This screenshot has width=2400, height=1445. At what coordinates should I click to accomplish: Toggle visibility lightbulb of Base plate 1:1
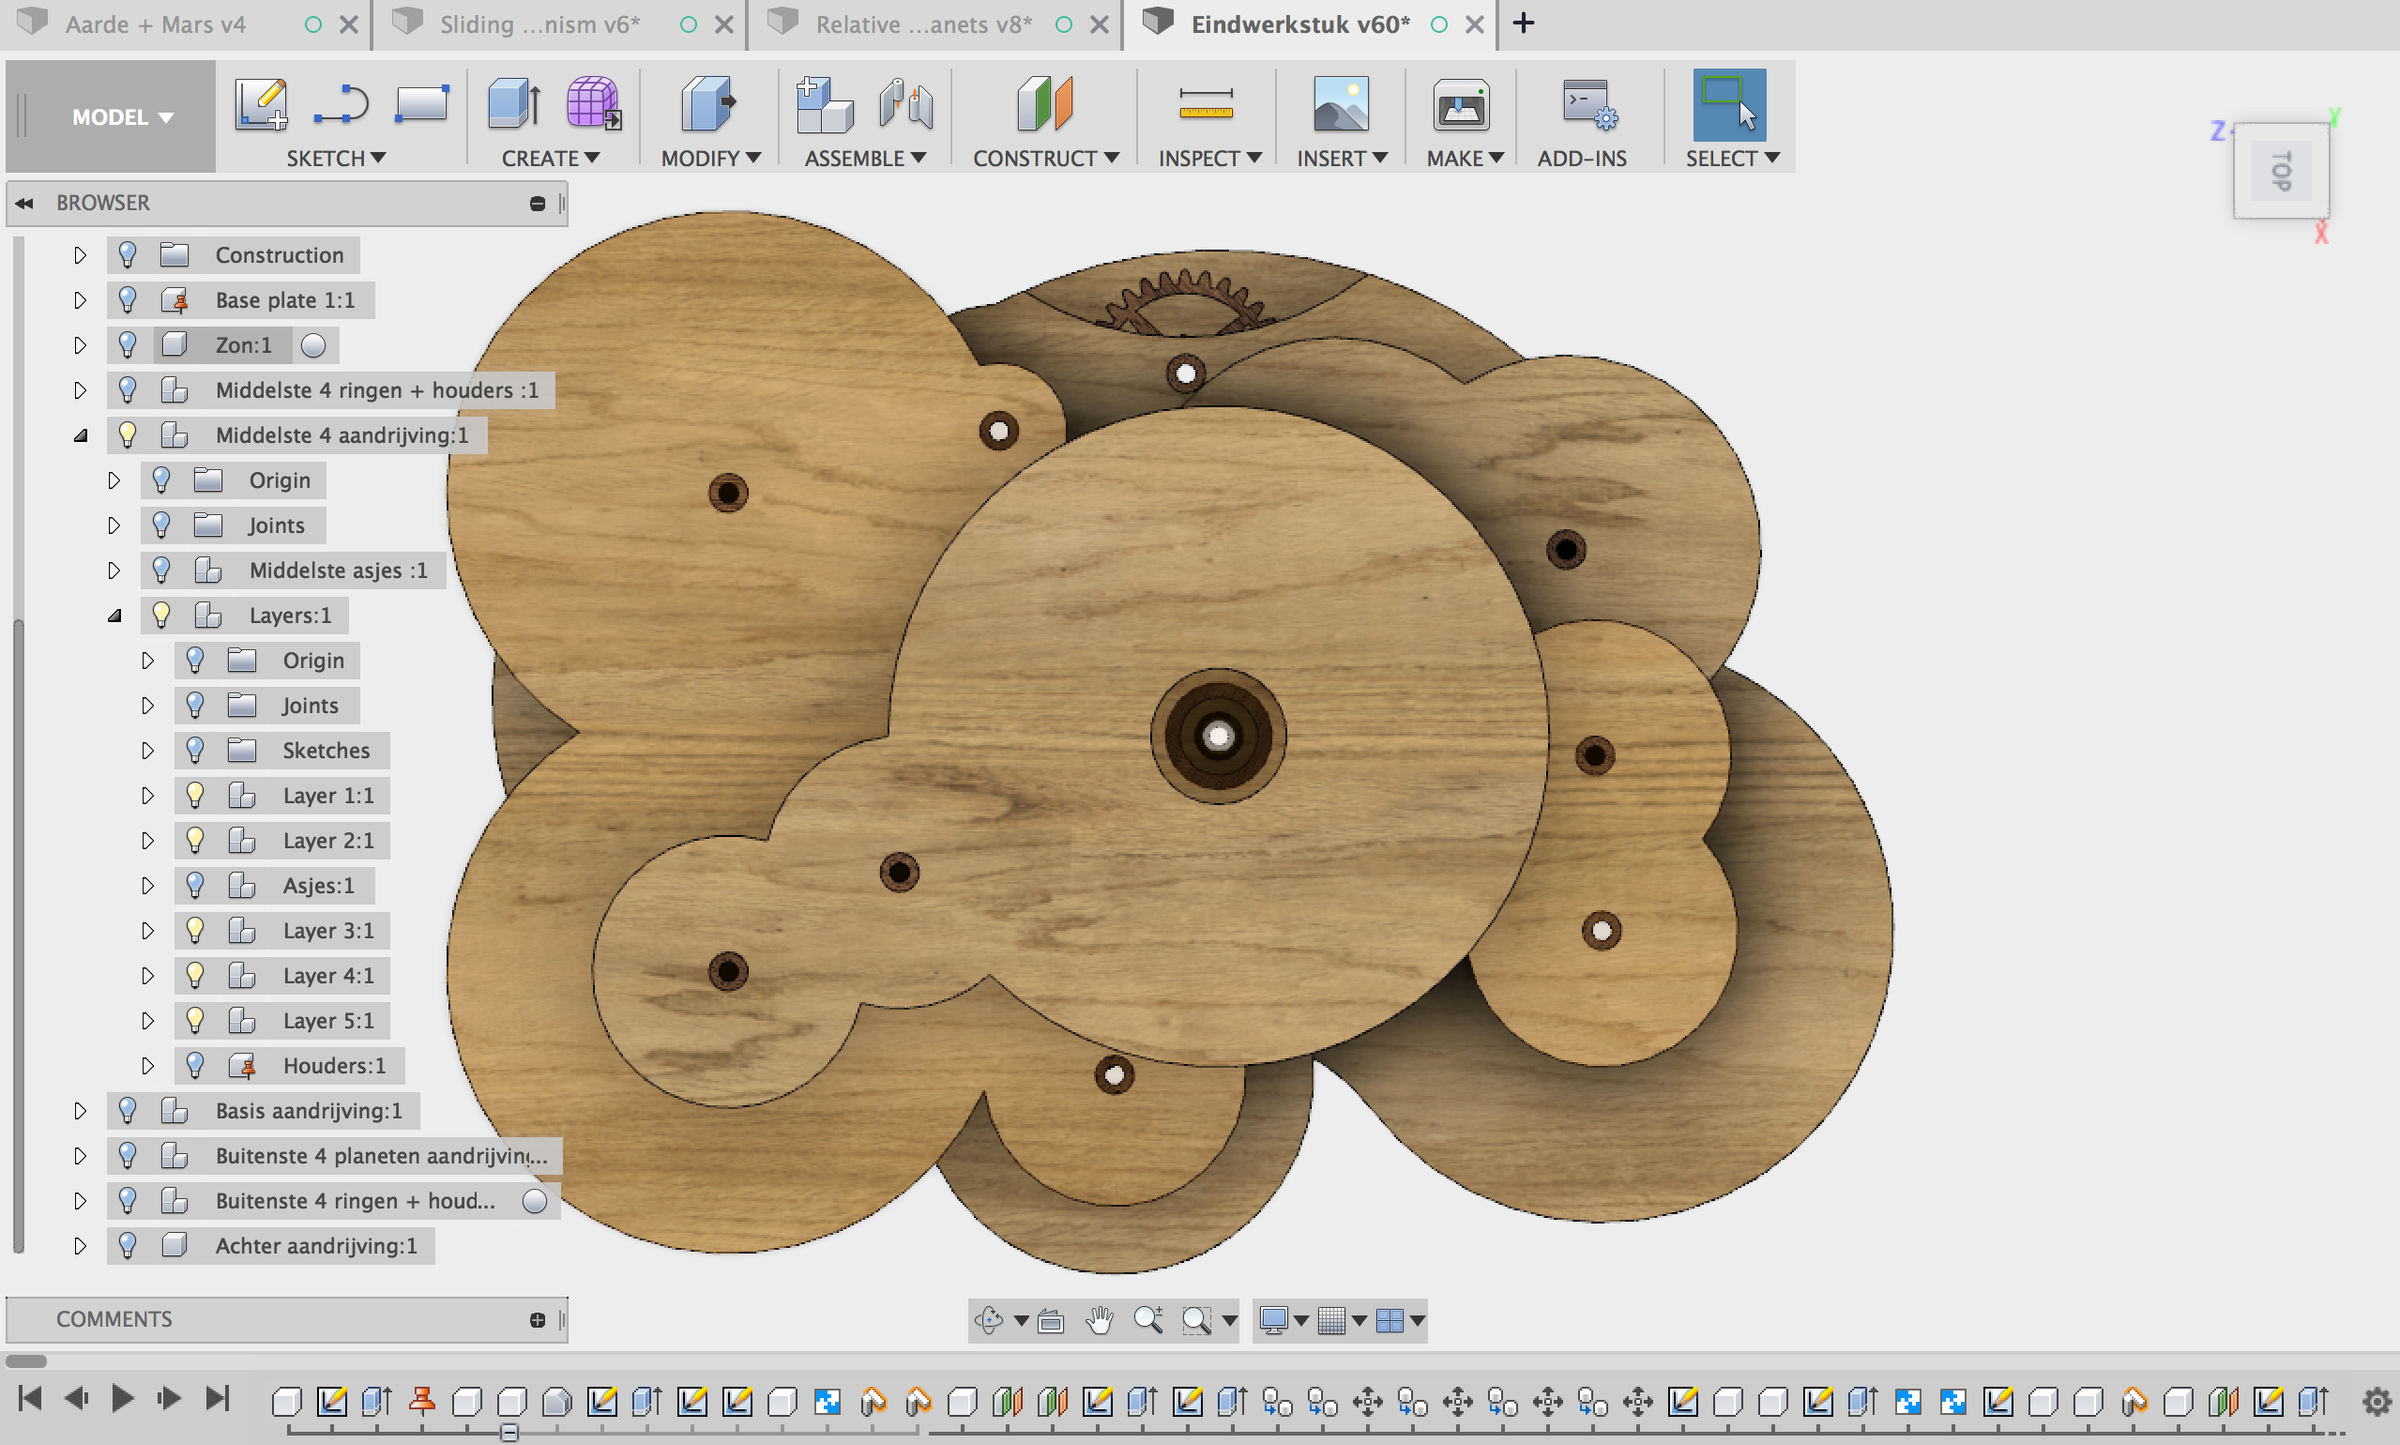127,299
